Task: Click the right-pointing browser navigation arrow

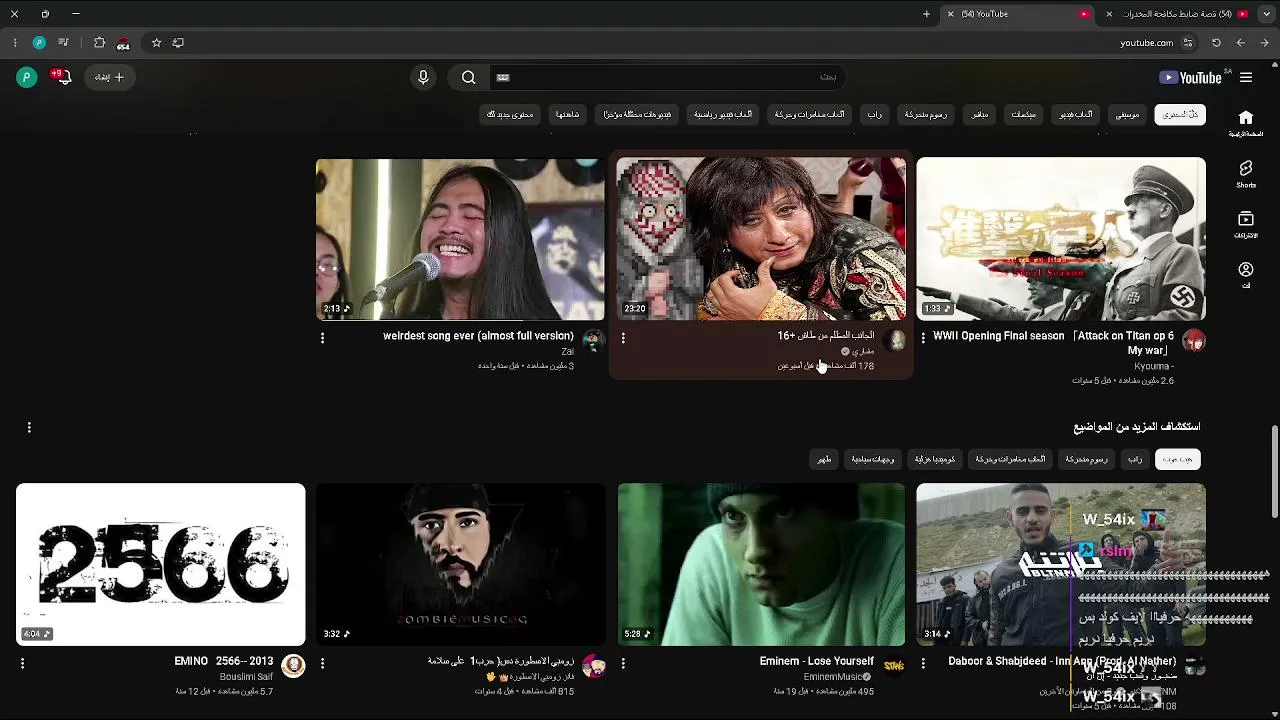Action: [x=1265, y=43]
